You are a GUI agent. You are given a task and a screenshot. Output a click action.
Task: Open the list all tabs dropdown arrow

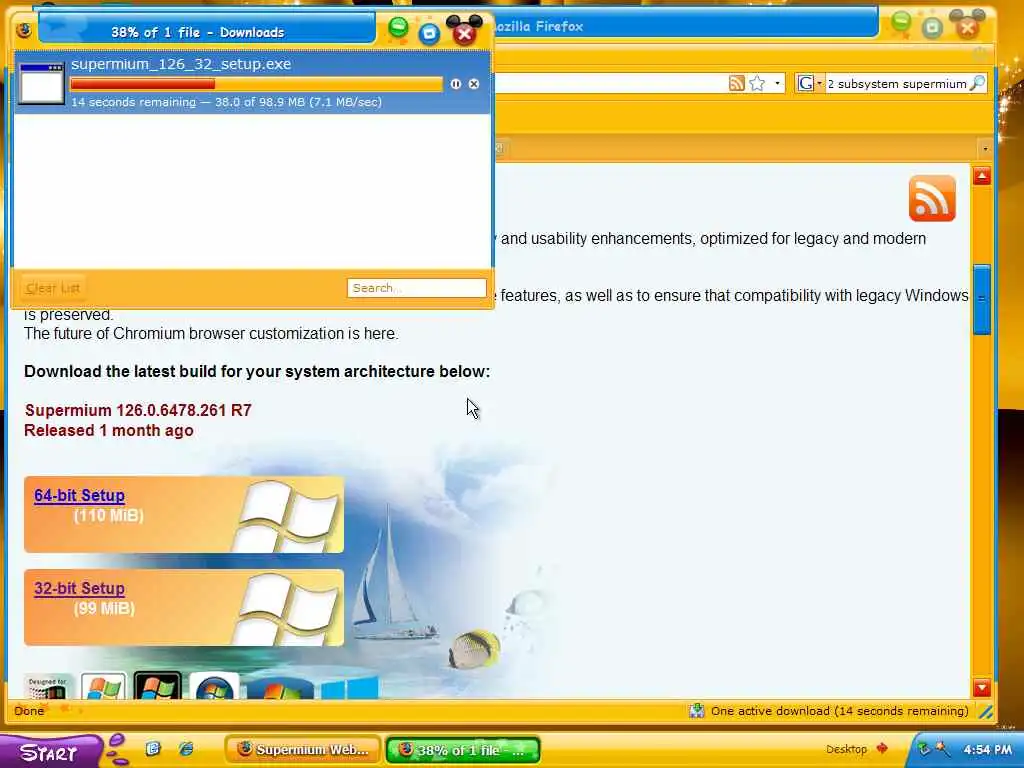(985, 149)
